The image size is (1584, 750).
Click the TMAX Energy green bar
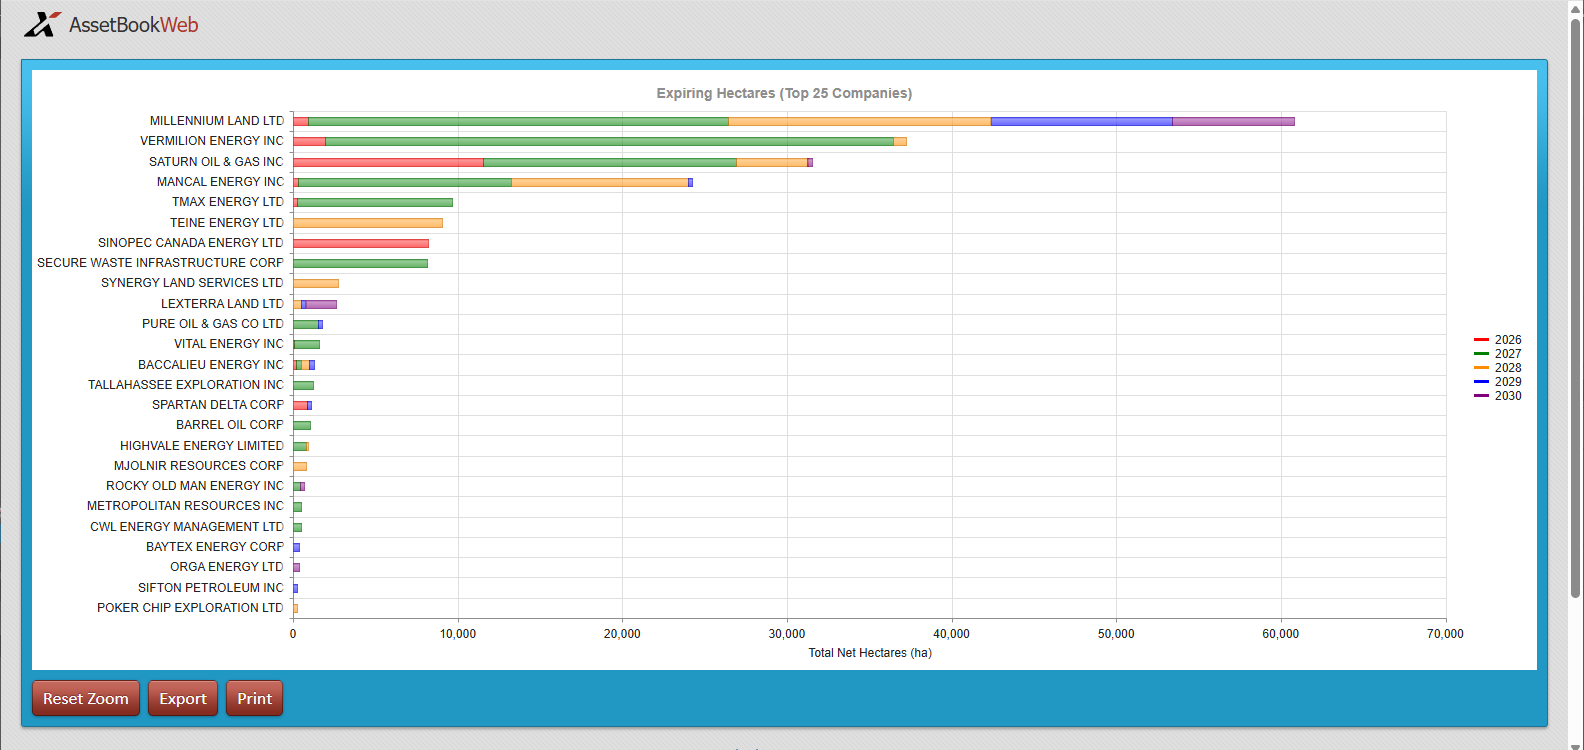tap(375, 202)
